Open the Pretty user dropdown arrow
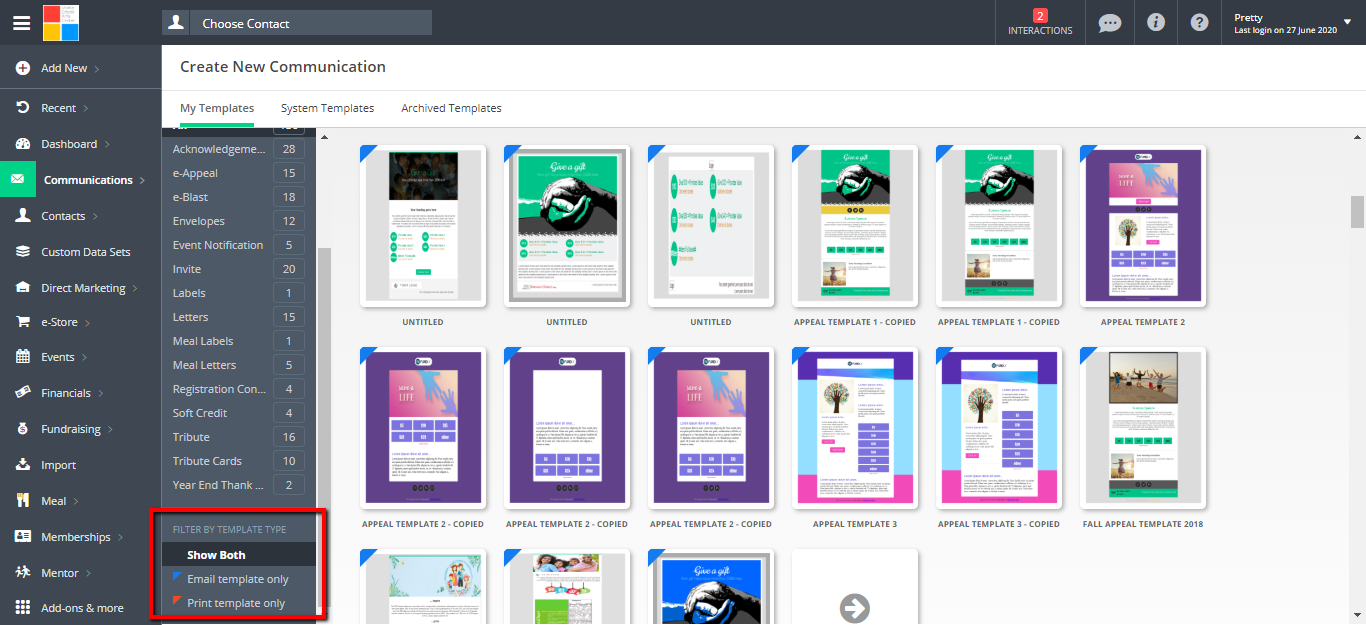Image resolution: width=1366 pixels, height=625 pixels. point(1347,22)
